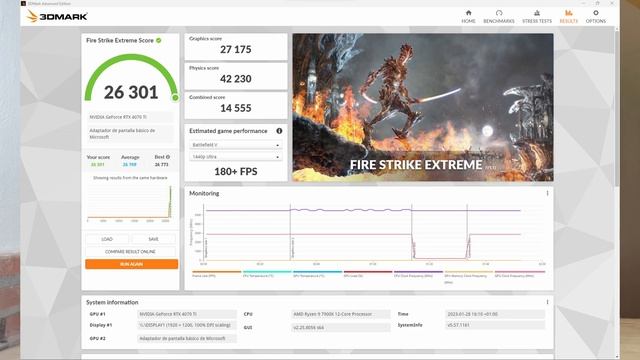Image resolution: width=640 pixels, height=360 pixels.
Task: Toggle the GPU Load legend
Action: tap(367, 274)
